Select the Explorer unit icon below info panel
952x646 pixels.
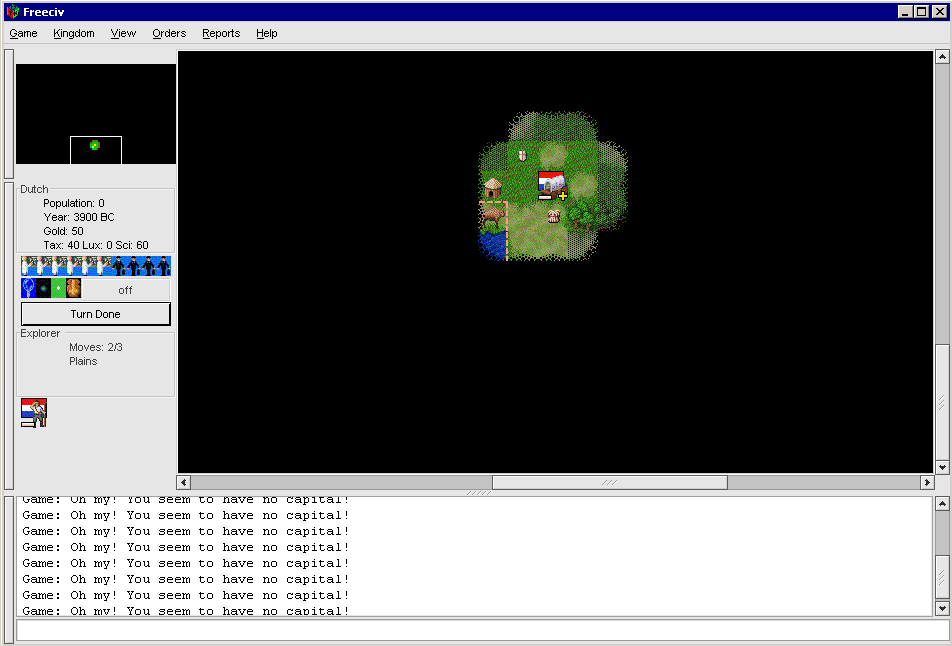tap(34, 413)
